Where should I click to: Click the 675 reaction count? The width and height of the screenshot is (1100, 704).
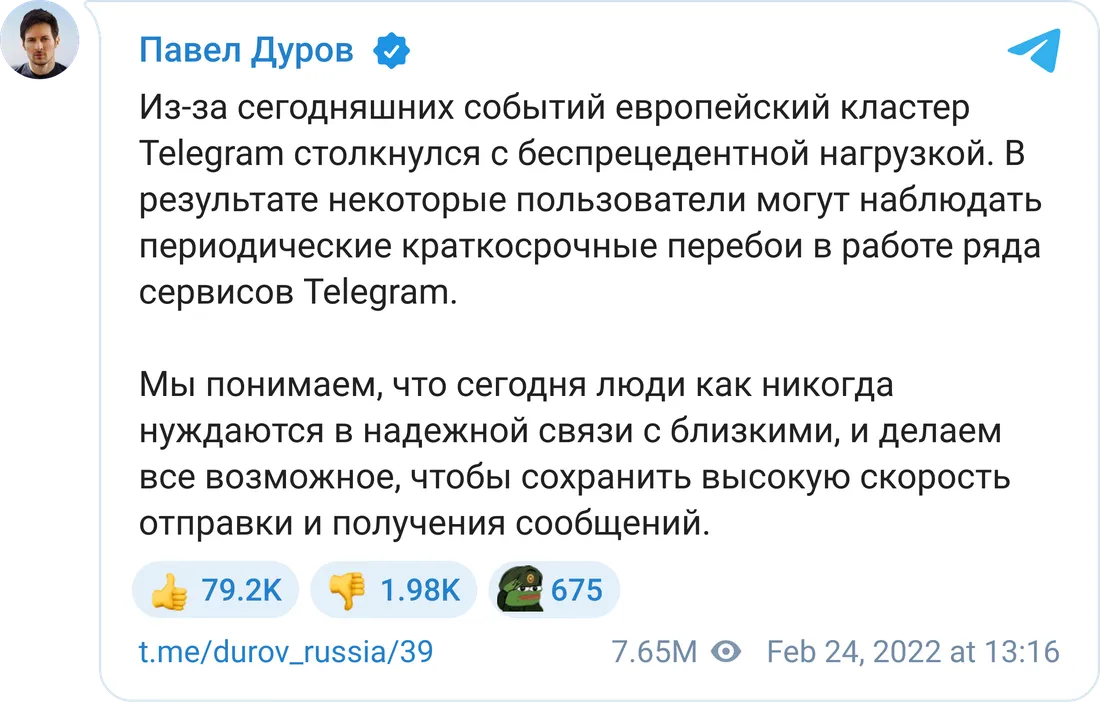[x=577, y=591]
